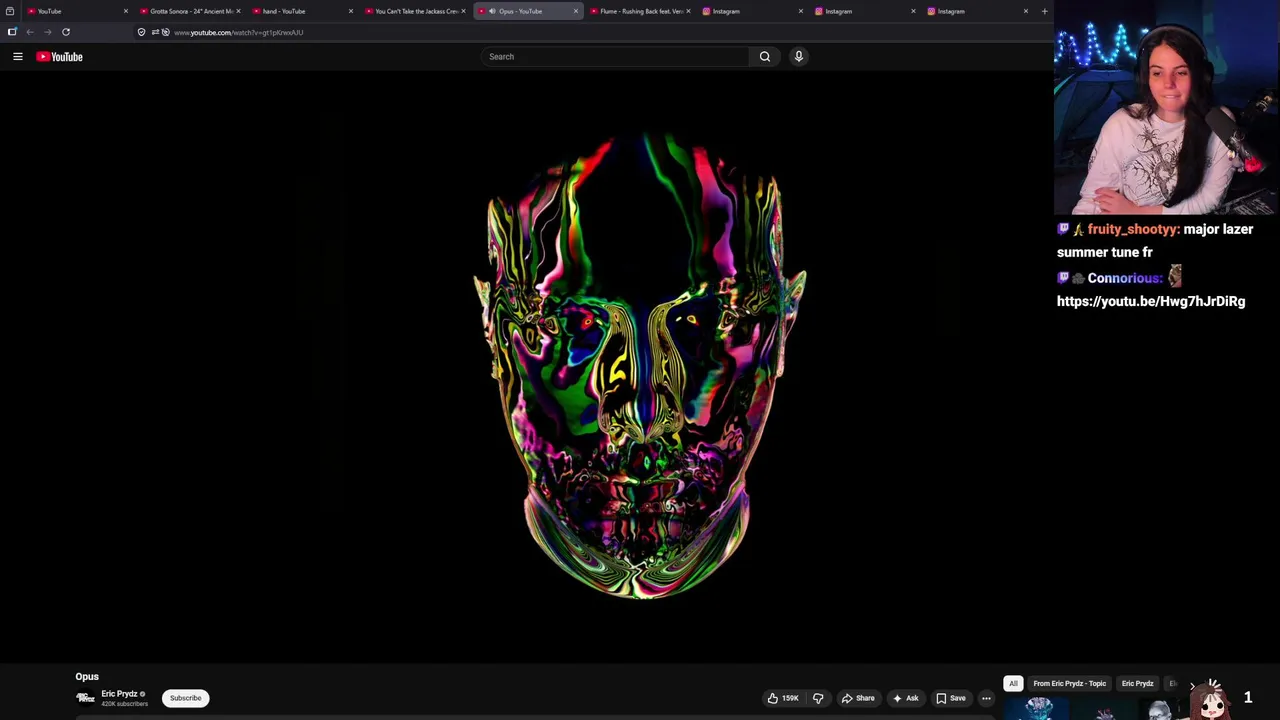Like the Opus video

click(783, 698)
